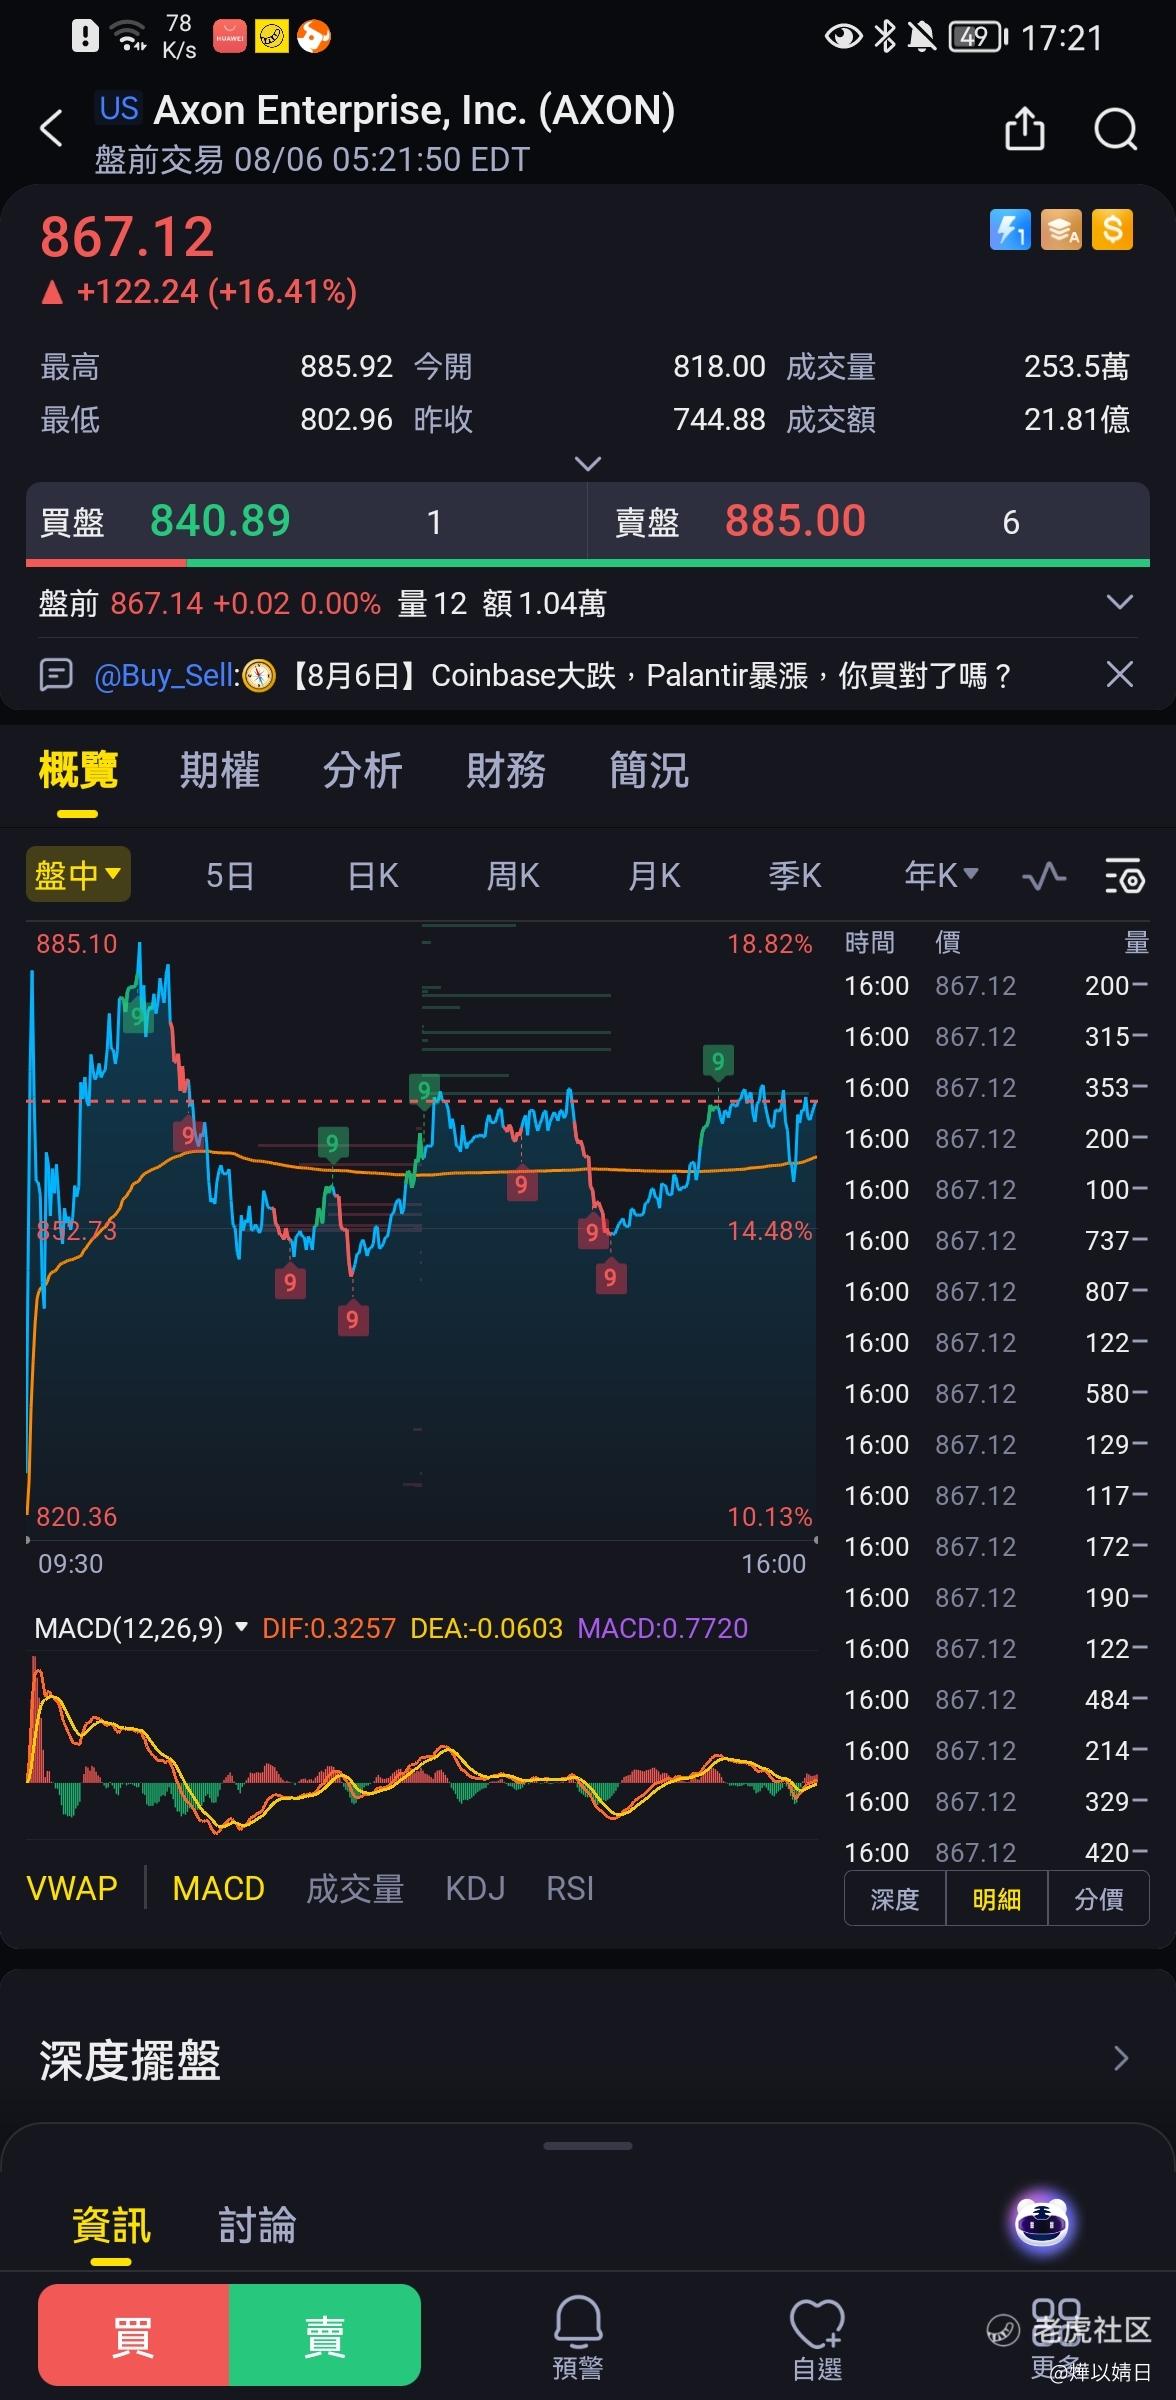Switch to the 期權 tab
The width and height of the screenshot is (1176, 2400).
[x=220, y=771]
